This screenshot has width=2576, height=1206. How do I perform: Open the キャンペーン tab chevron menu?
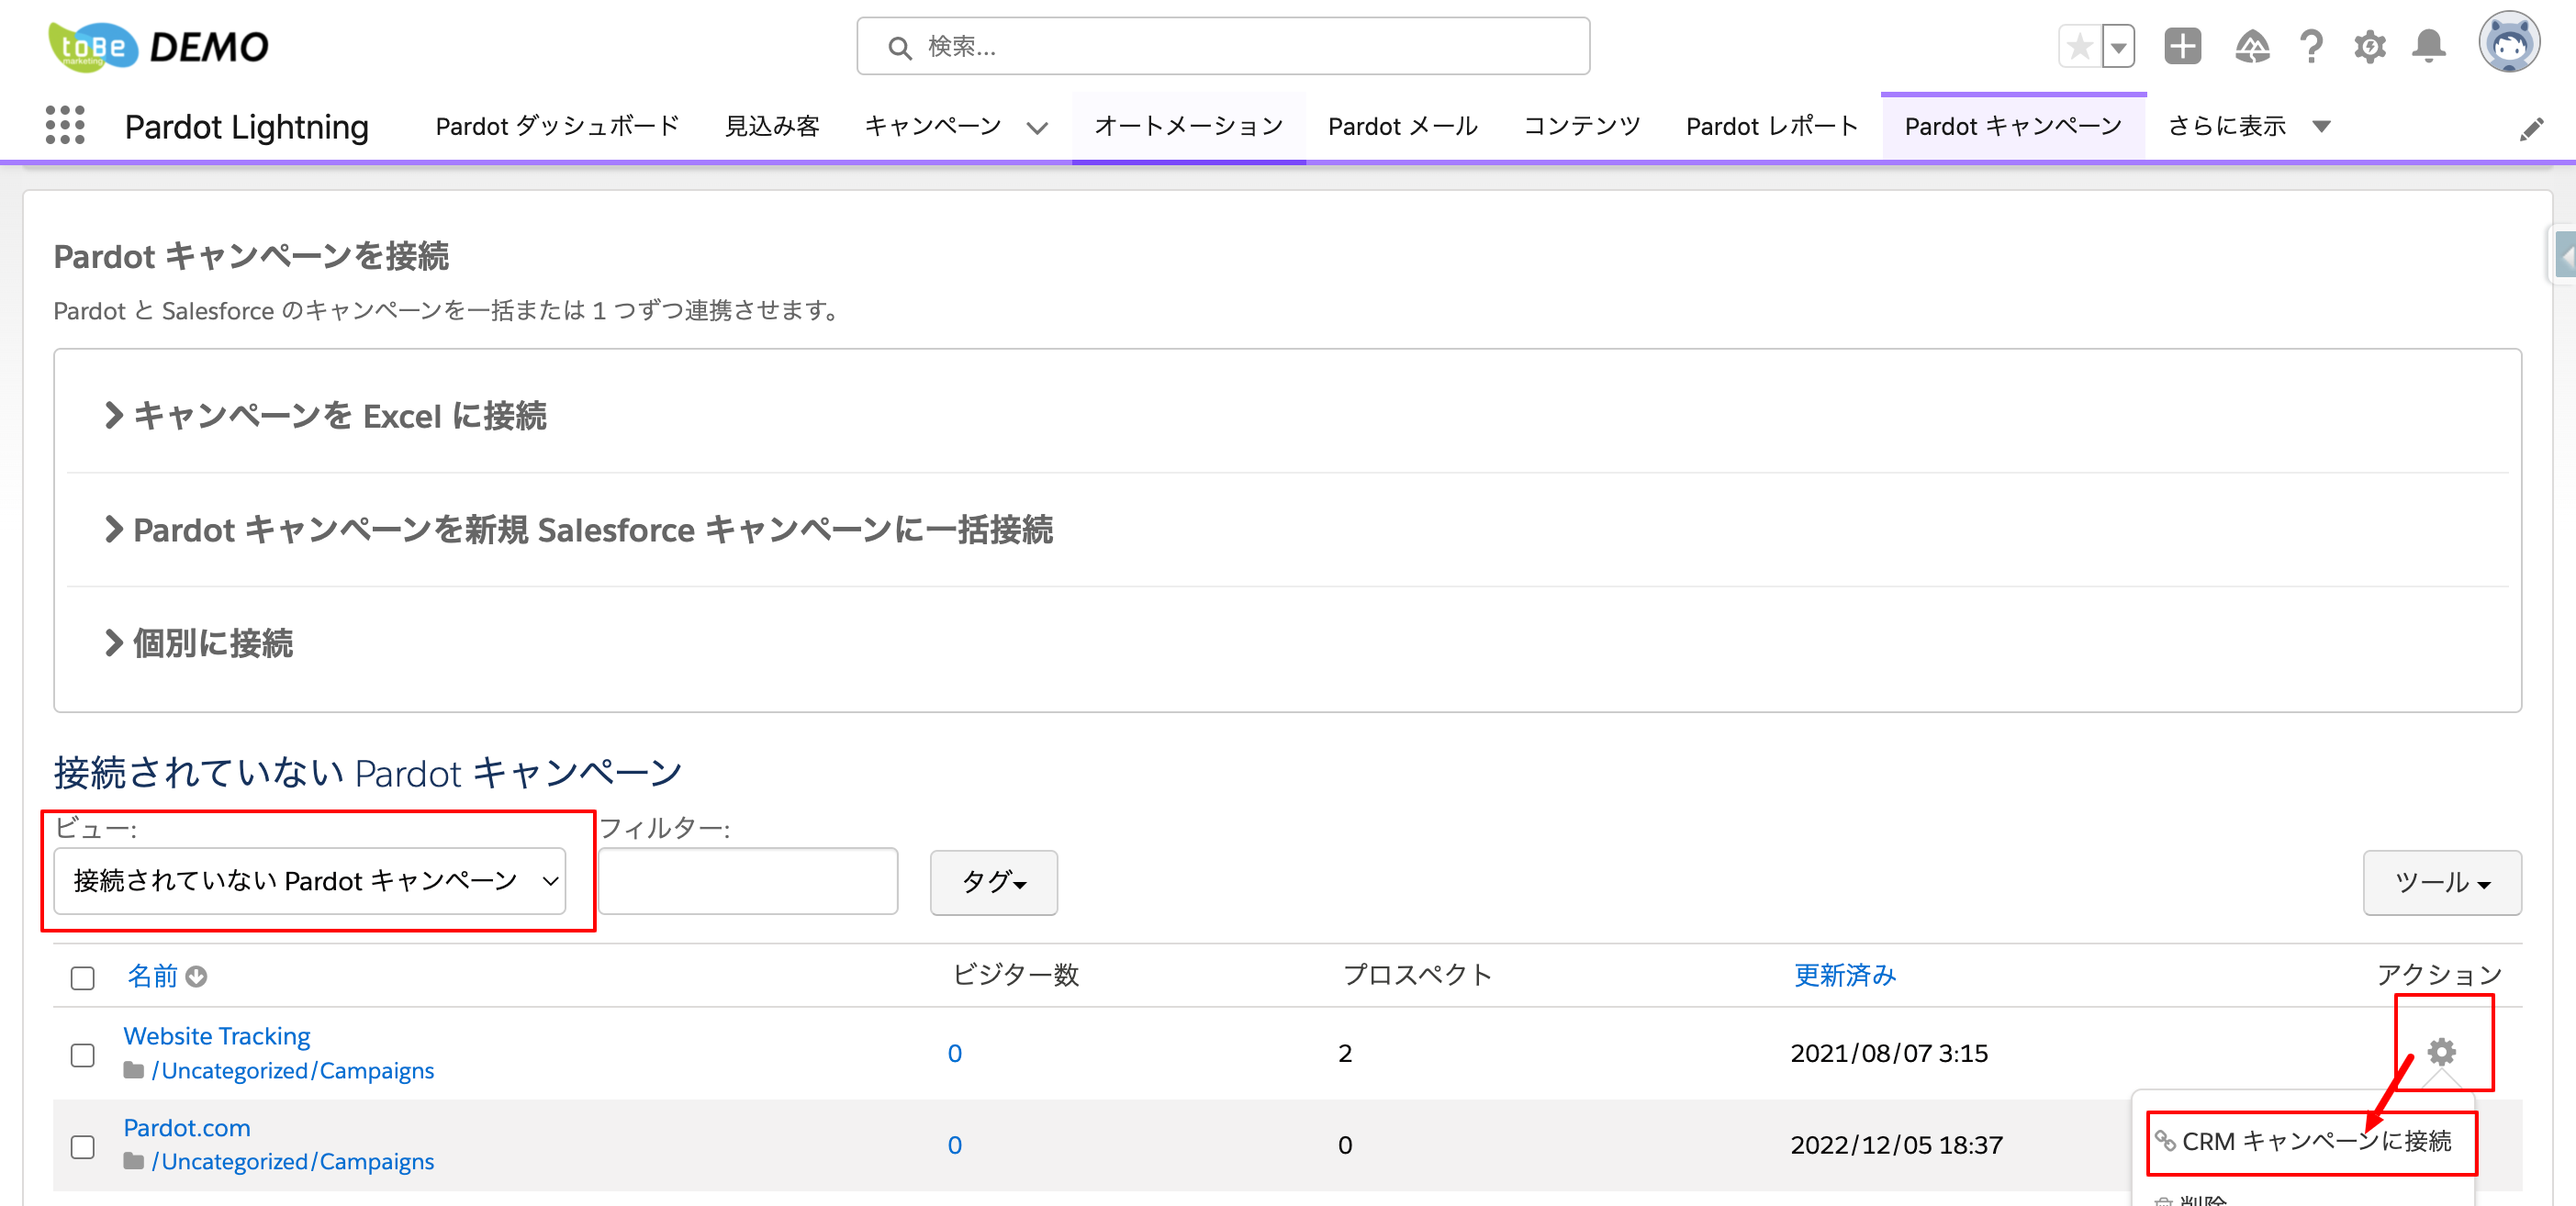coord(1037,128)
